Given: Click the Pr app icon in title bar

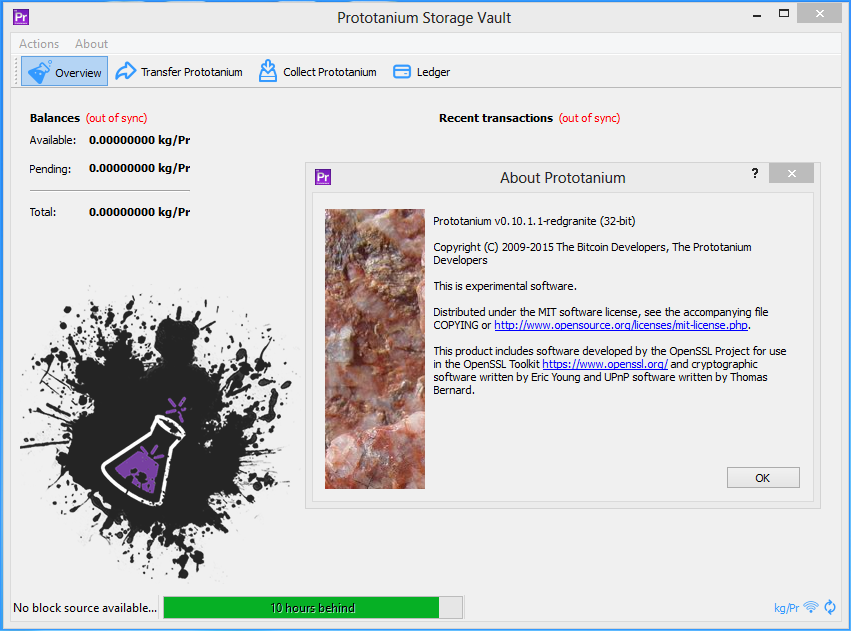Looking at the screenshot, I should click(x=21, y=17).
